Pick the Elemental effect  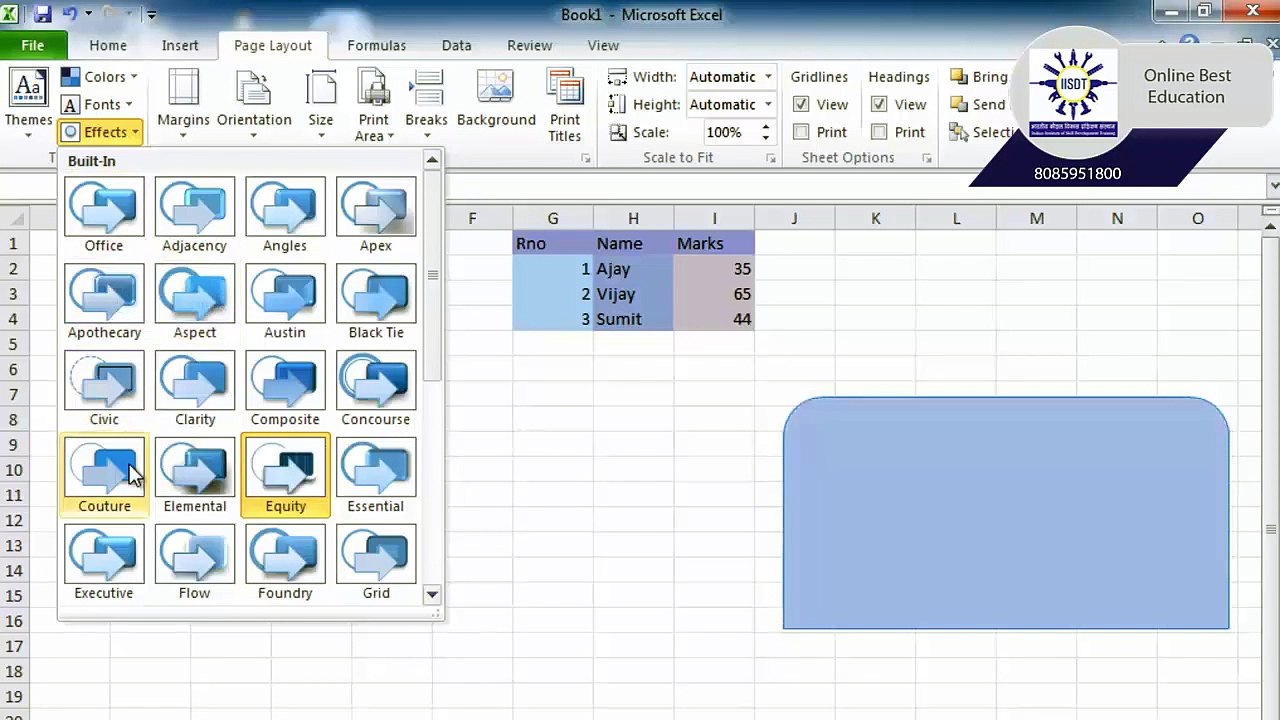tap(195, 476)
